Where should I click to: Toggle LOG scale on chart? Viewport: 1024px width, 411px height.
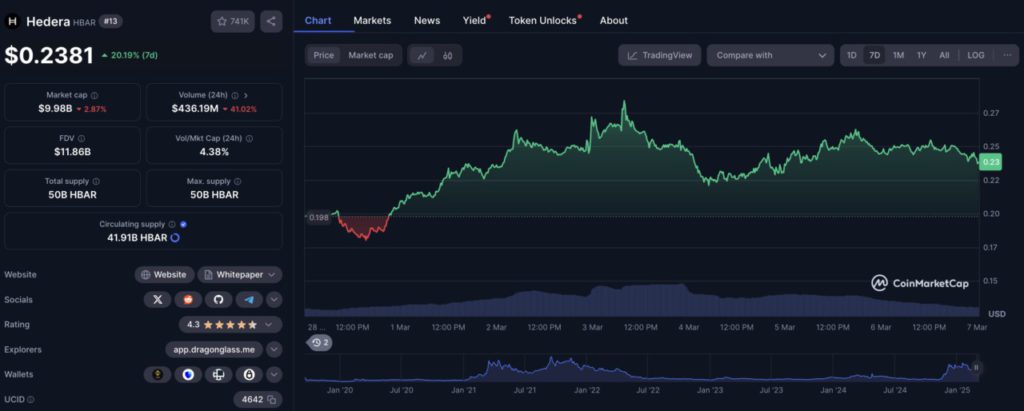click(x=976, y=56)
